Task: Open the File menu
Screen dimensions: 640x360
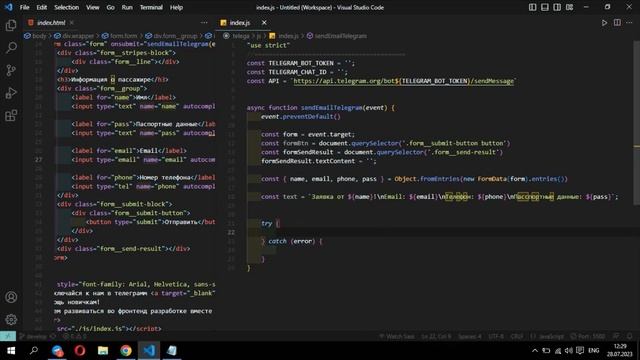Action: pyautogui.click(x=24, y=7)
